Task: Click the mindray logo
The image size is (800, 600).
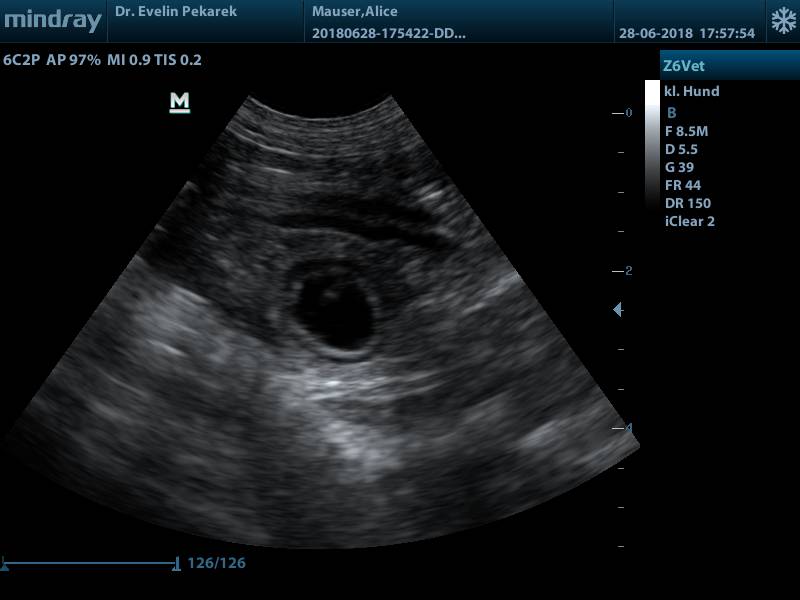Action: tap(53, 21)
